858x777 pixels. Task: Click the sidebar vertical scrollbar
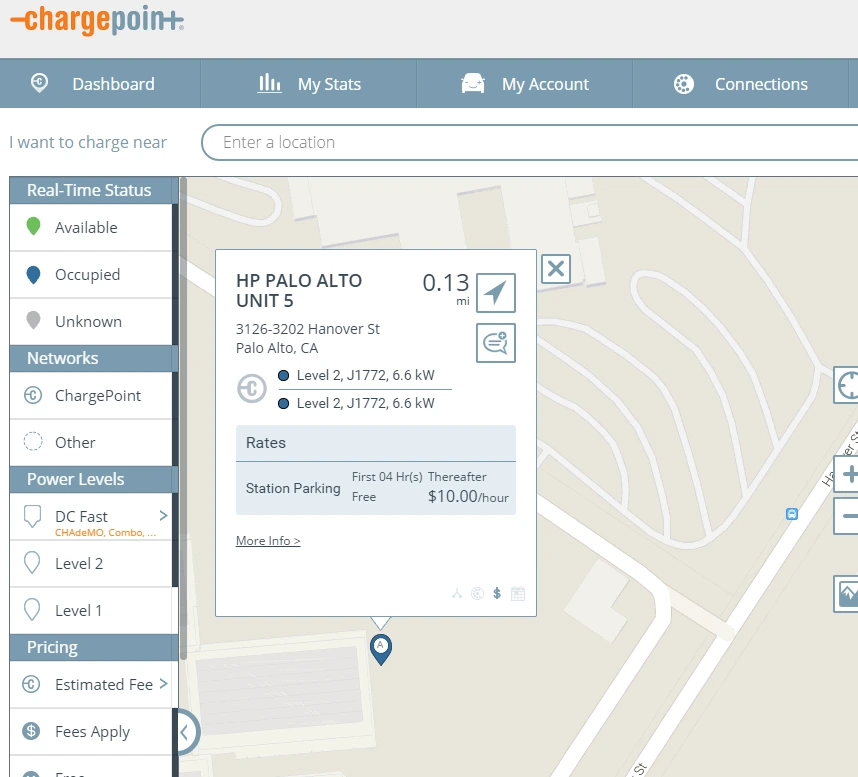coord(183,419)
